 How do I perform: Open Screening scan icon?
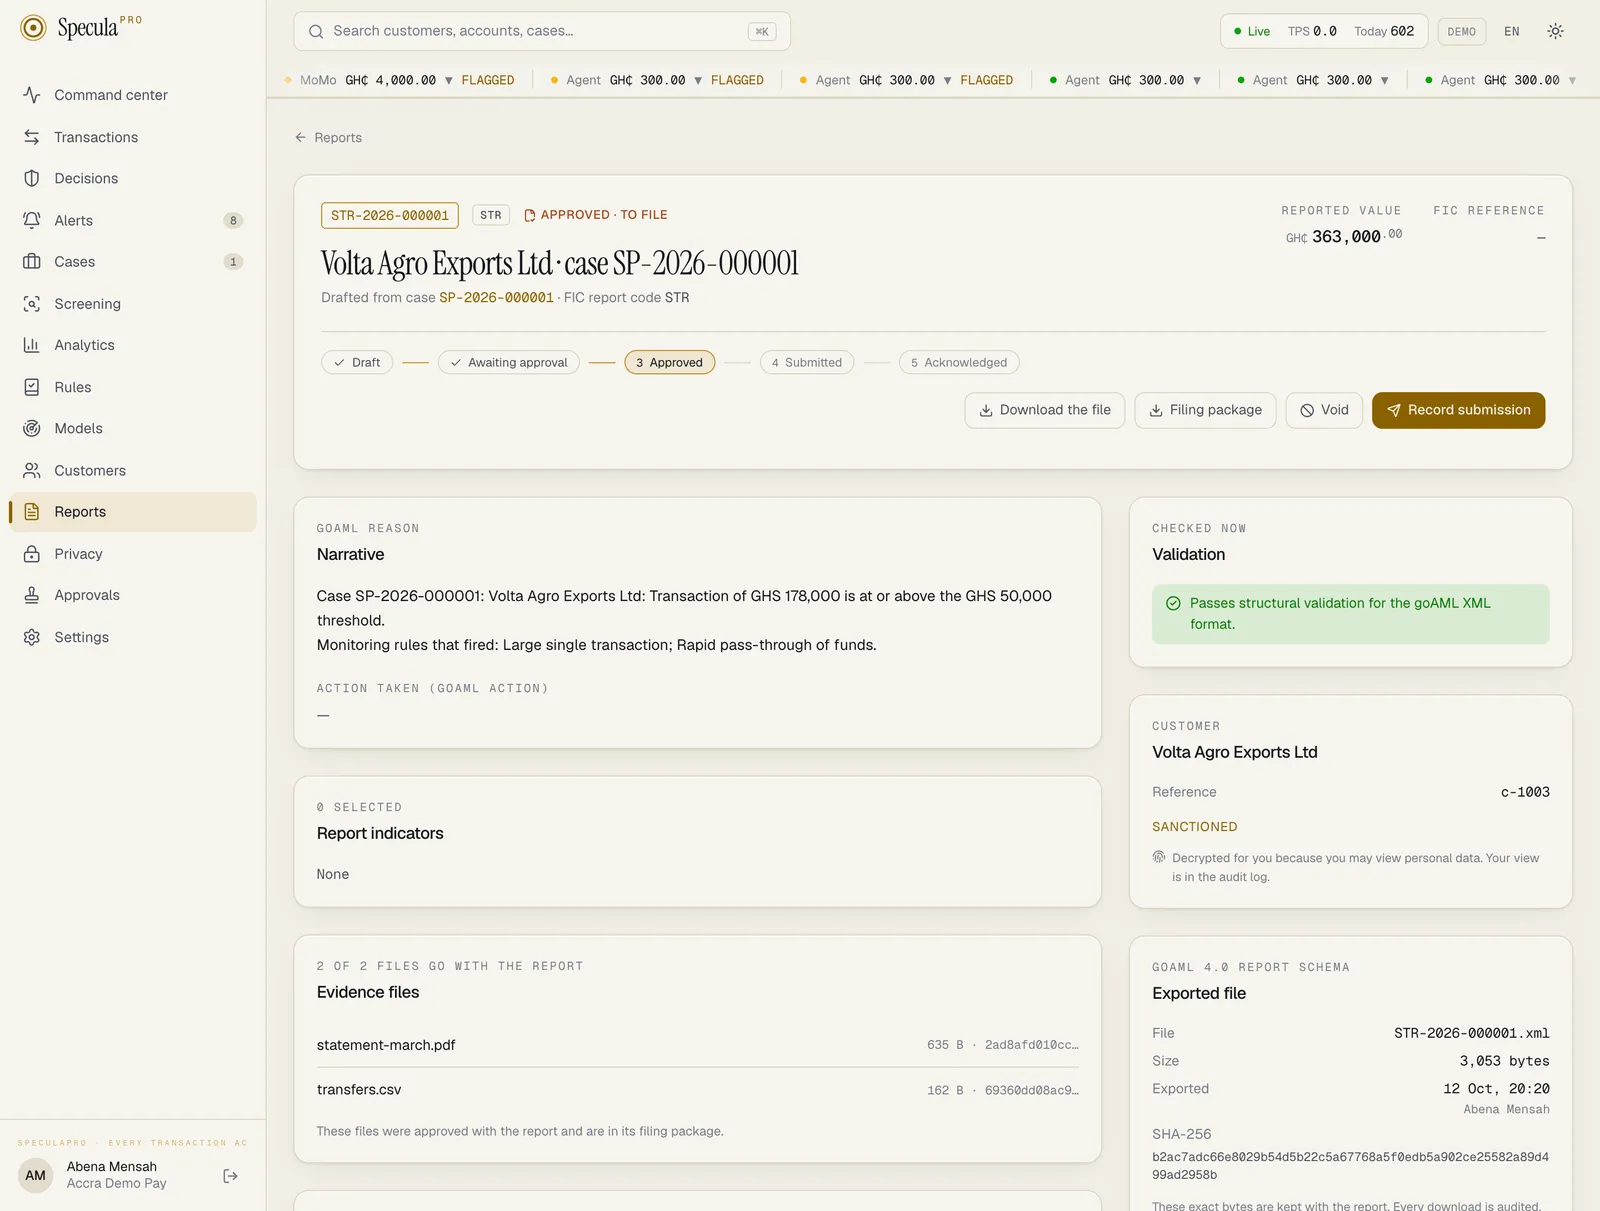(32, 304)
